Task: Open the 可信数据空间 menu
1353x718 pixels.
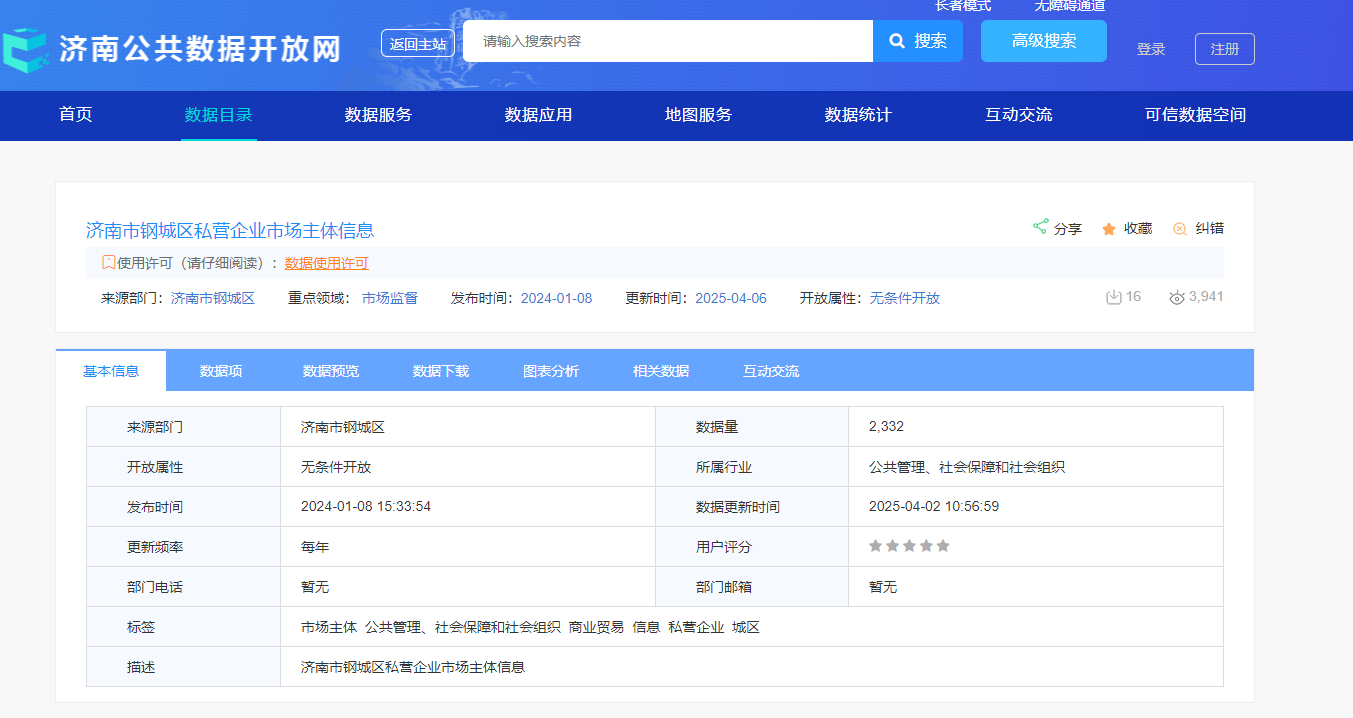Action: (x=1196, y=115)
